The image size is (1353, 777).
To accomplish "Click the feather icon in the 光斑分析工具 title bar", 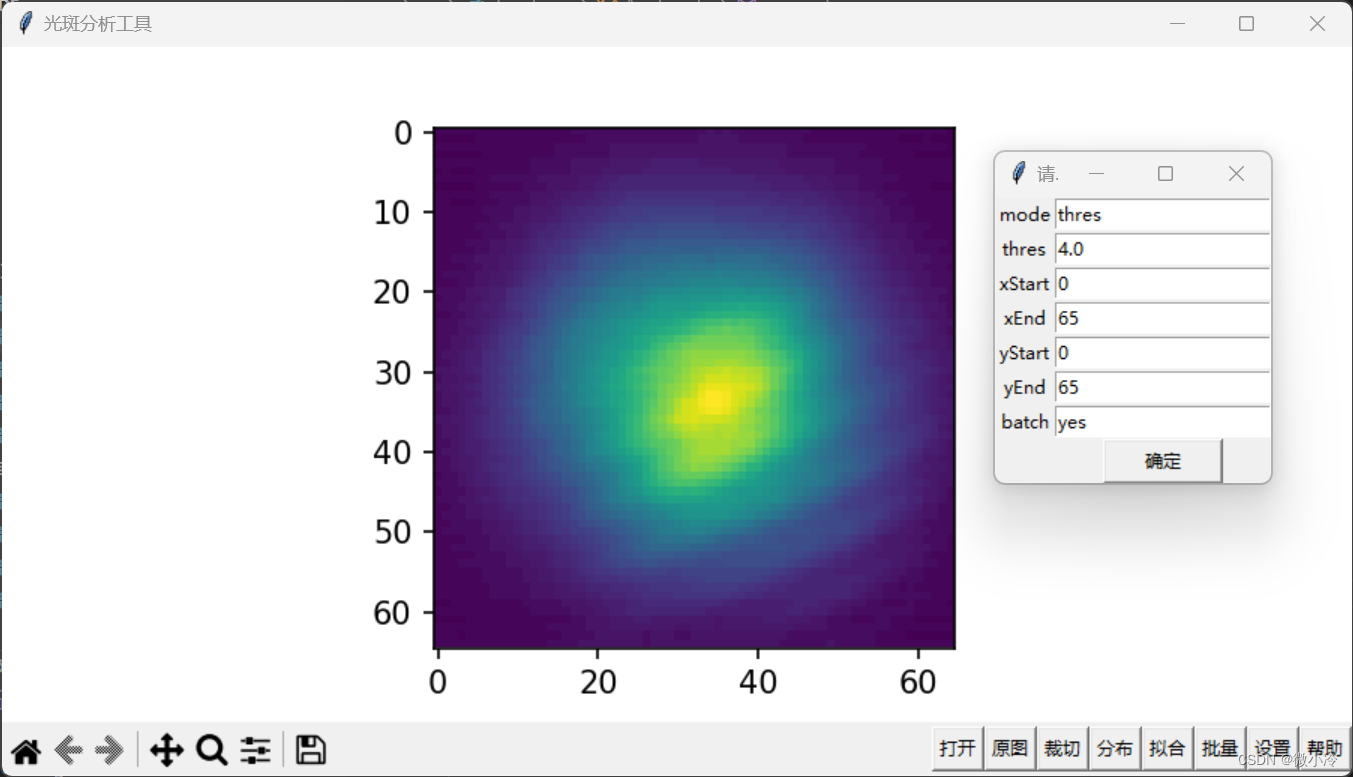I will click(25, 23).
